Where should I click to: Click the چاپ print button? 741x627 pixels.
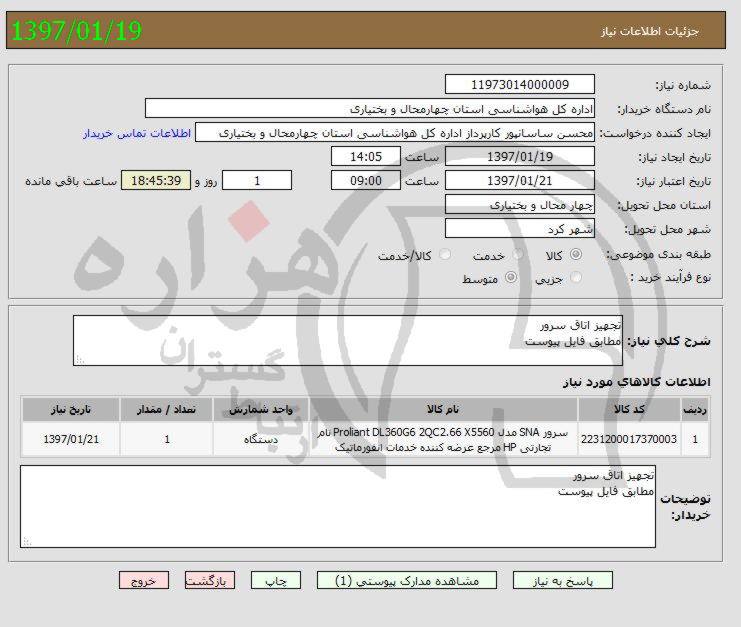tap(276, 580)
